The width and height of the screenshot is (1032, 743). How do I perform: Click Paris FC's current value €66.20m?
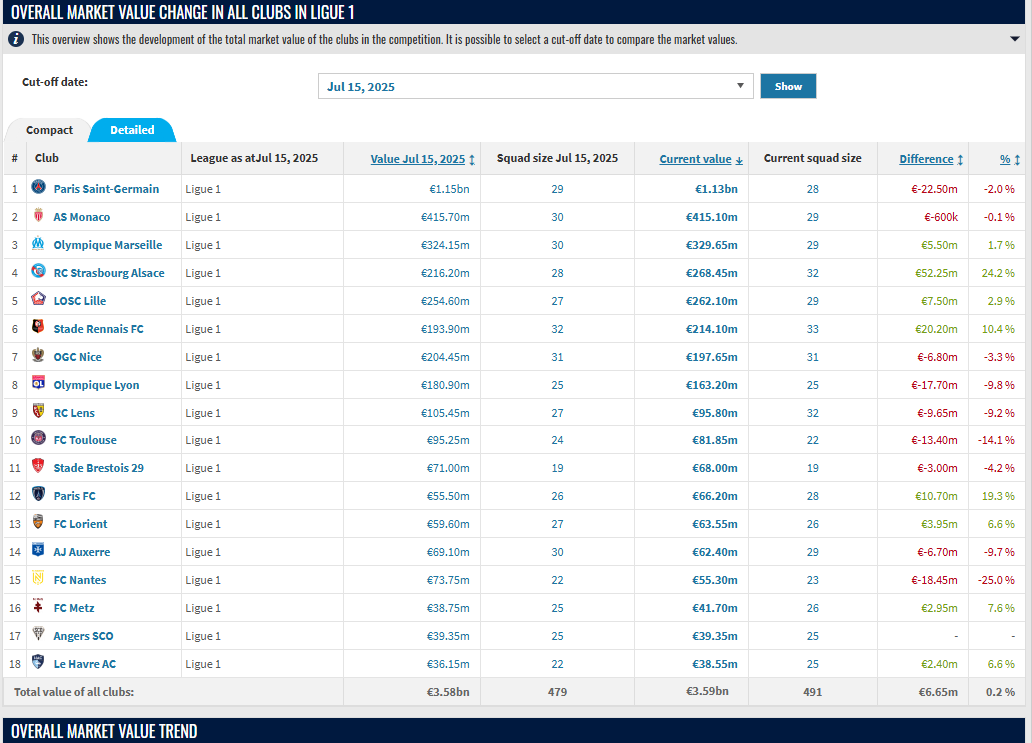click(715, 496)
